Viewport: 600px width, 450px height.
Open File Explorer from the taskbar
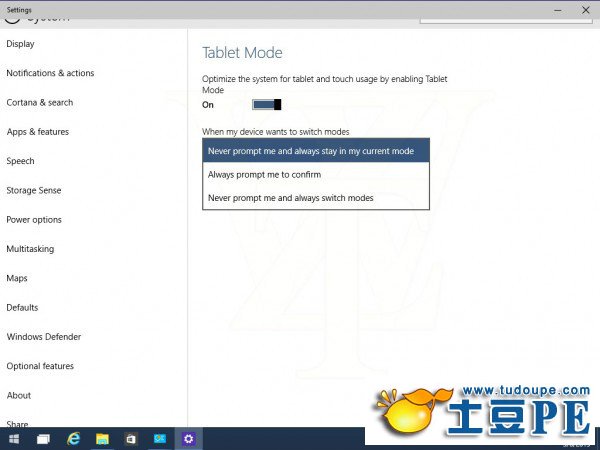coord(102,439)
